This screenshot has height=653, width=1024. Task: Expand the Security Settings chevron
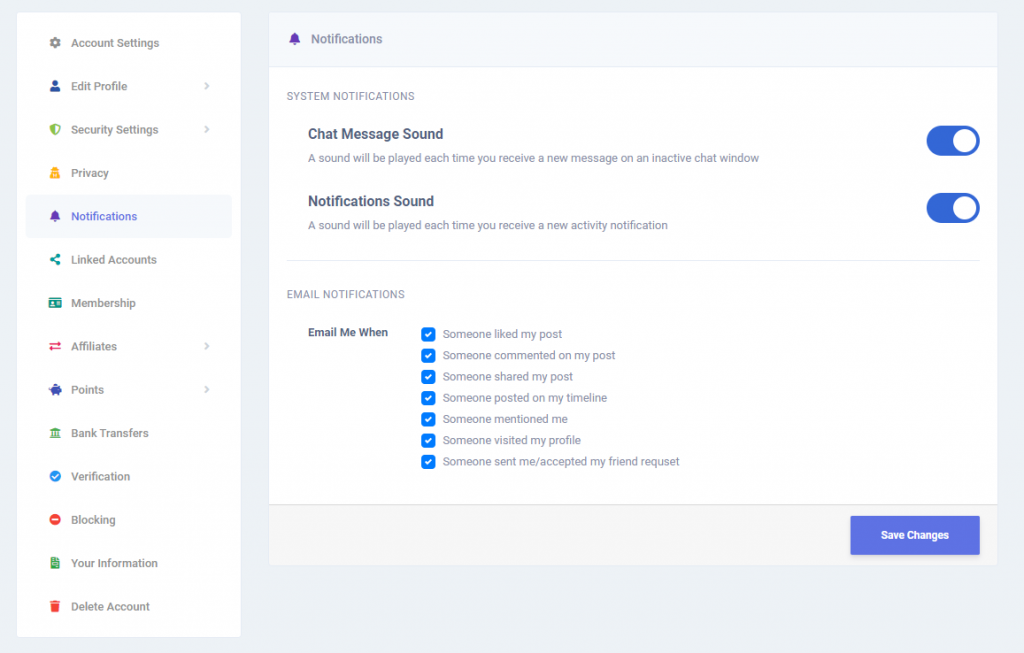coord(206,129)
